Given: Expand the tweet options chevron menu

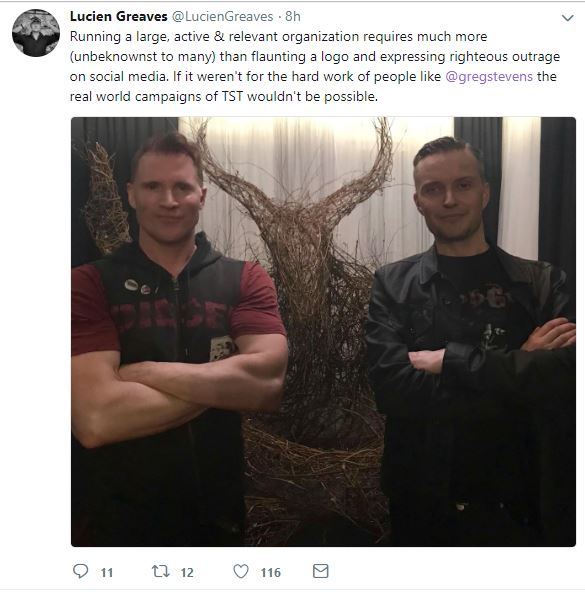Looking at the screenshot, I should (568, 18).
